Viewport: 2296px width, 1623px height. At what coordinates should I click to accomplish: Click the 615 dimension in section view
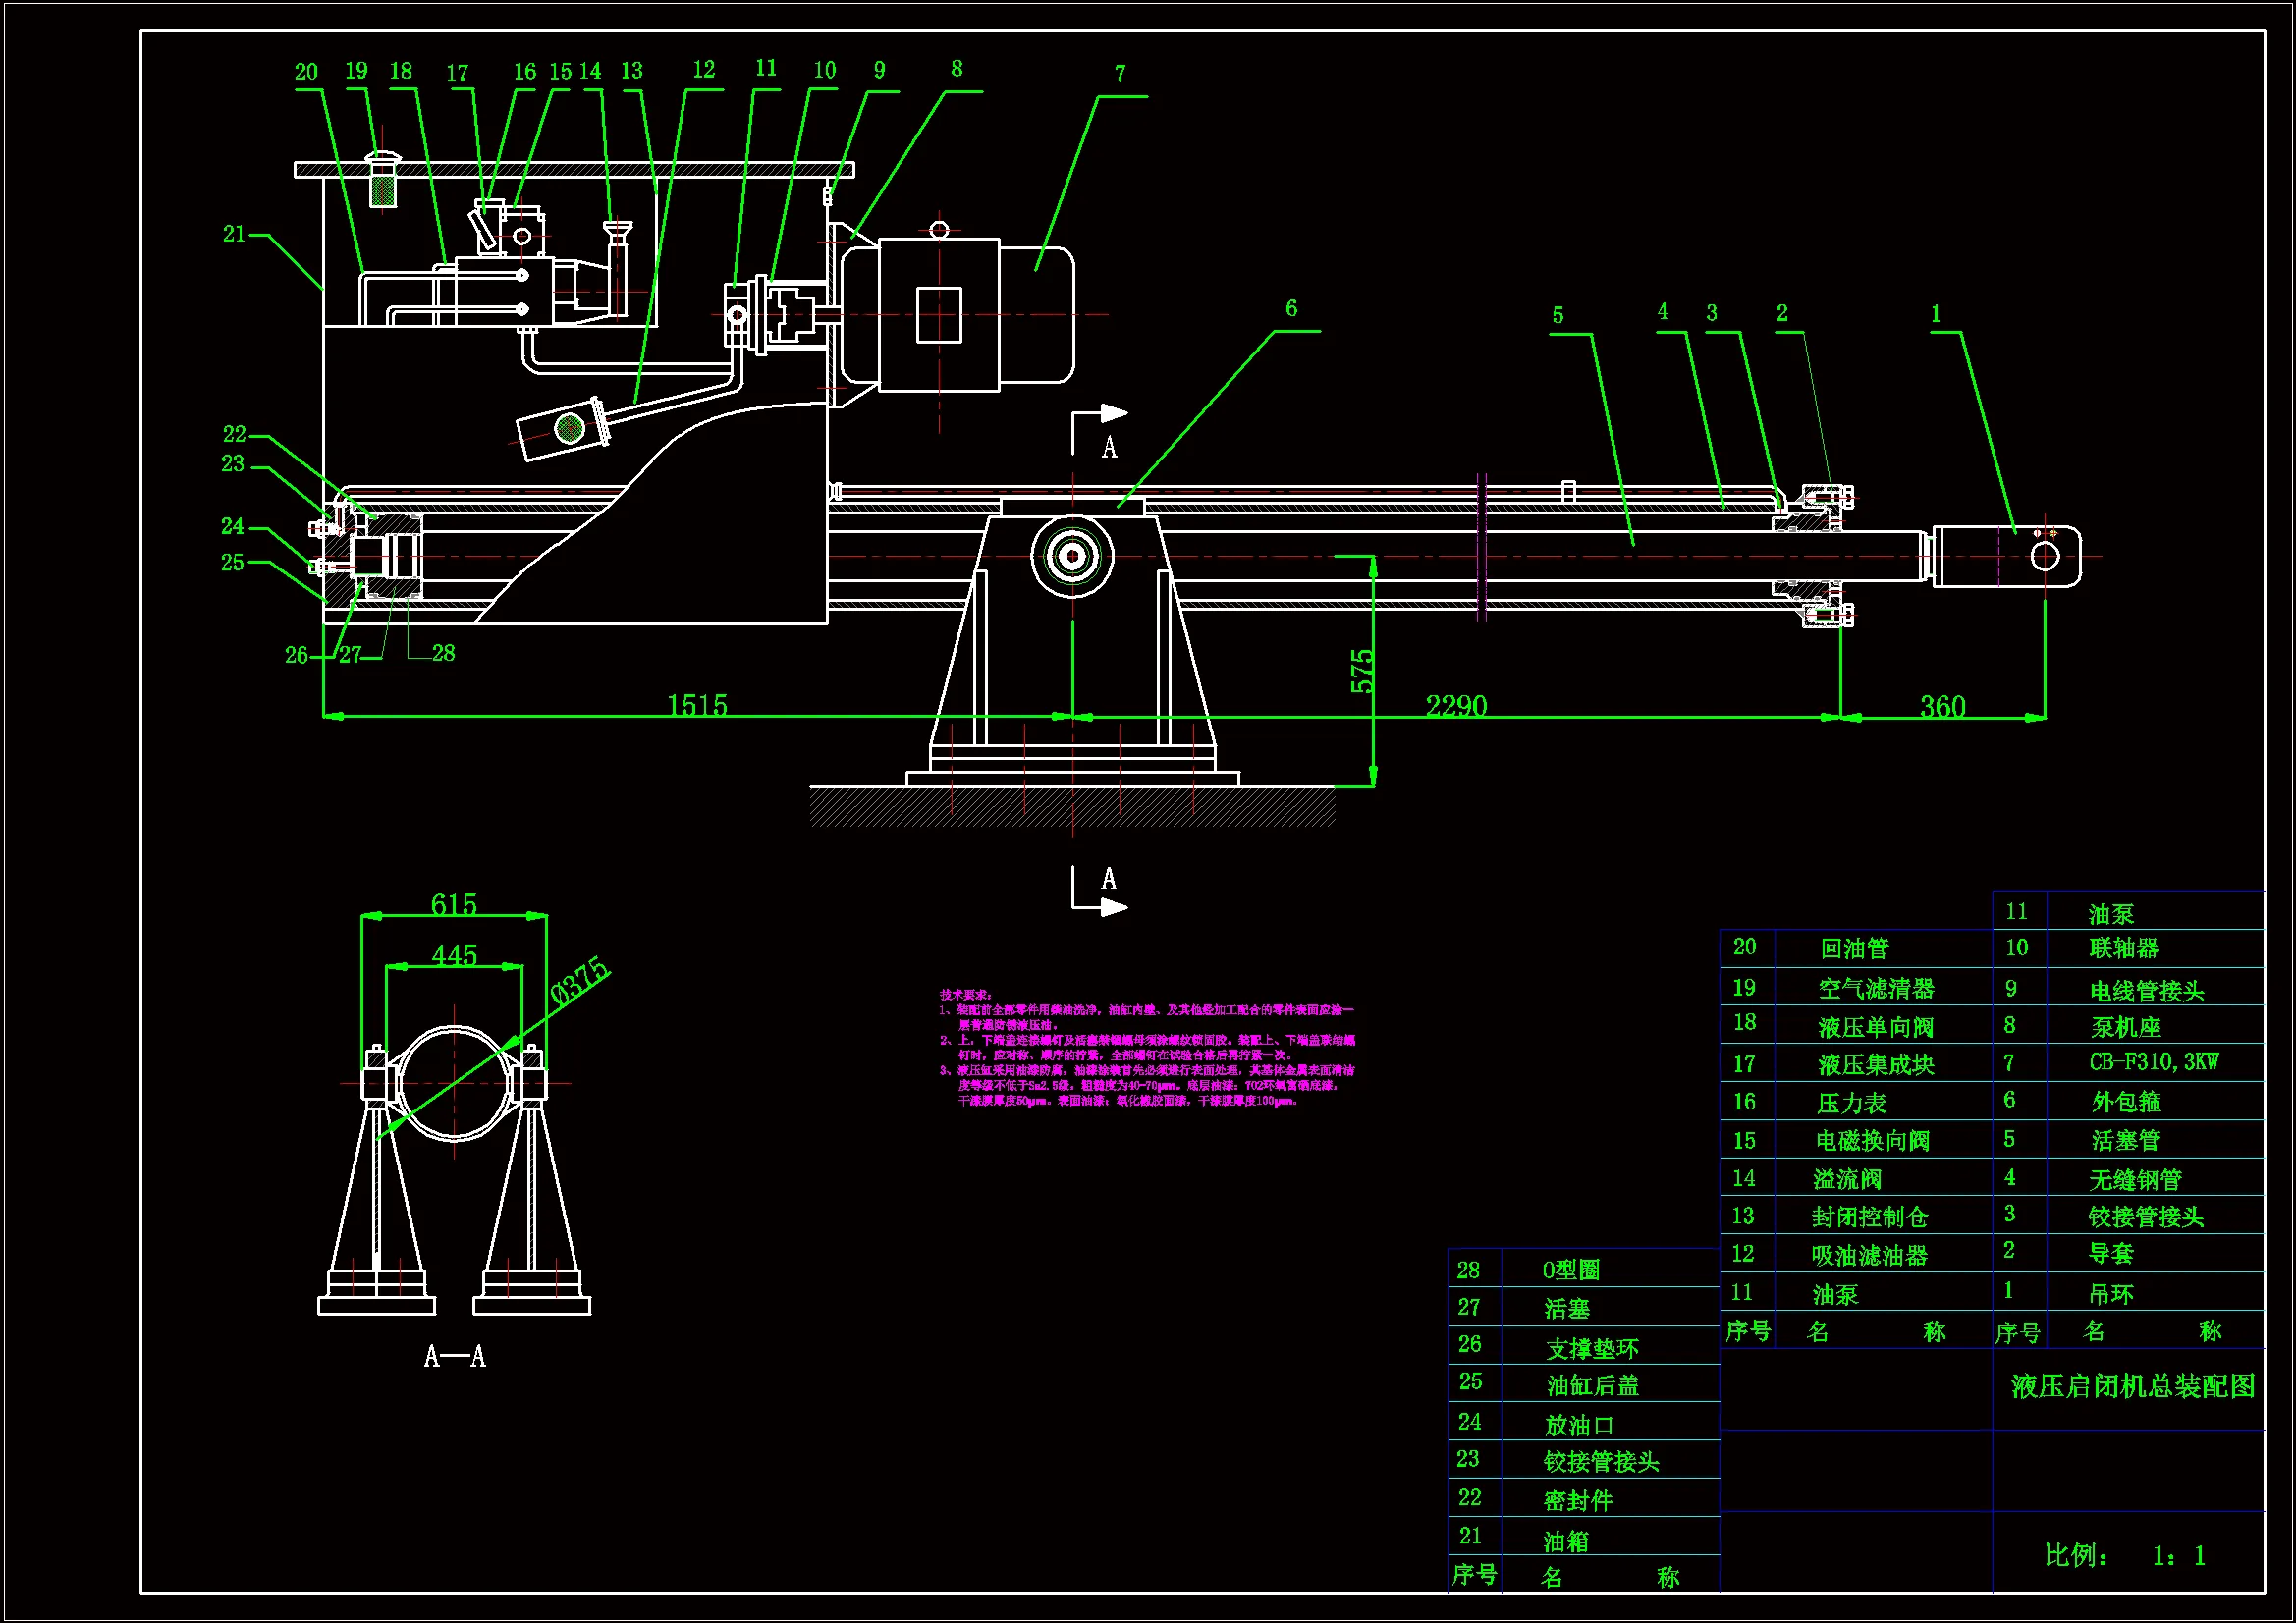[x=453, y=904]
